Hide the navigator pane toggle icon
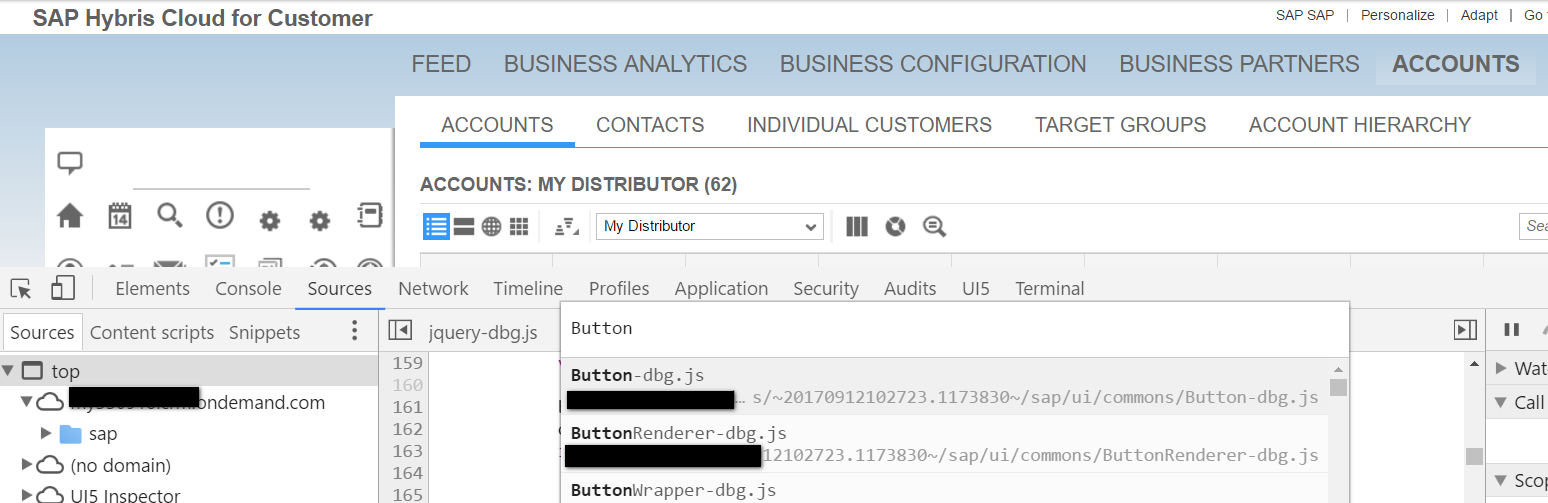The height and width of the screenshot is (503, 1548). click(400, 330)
